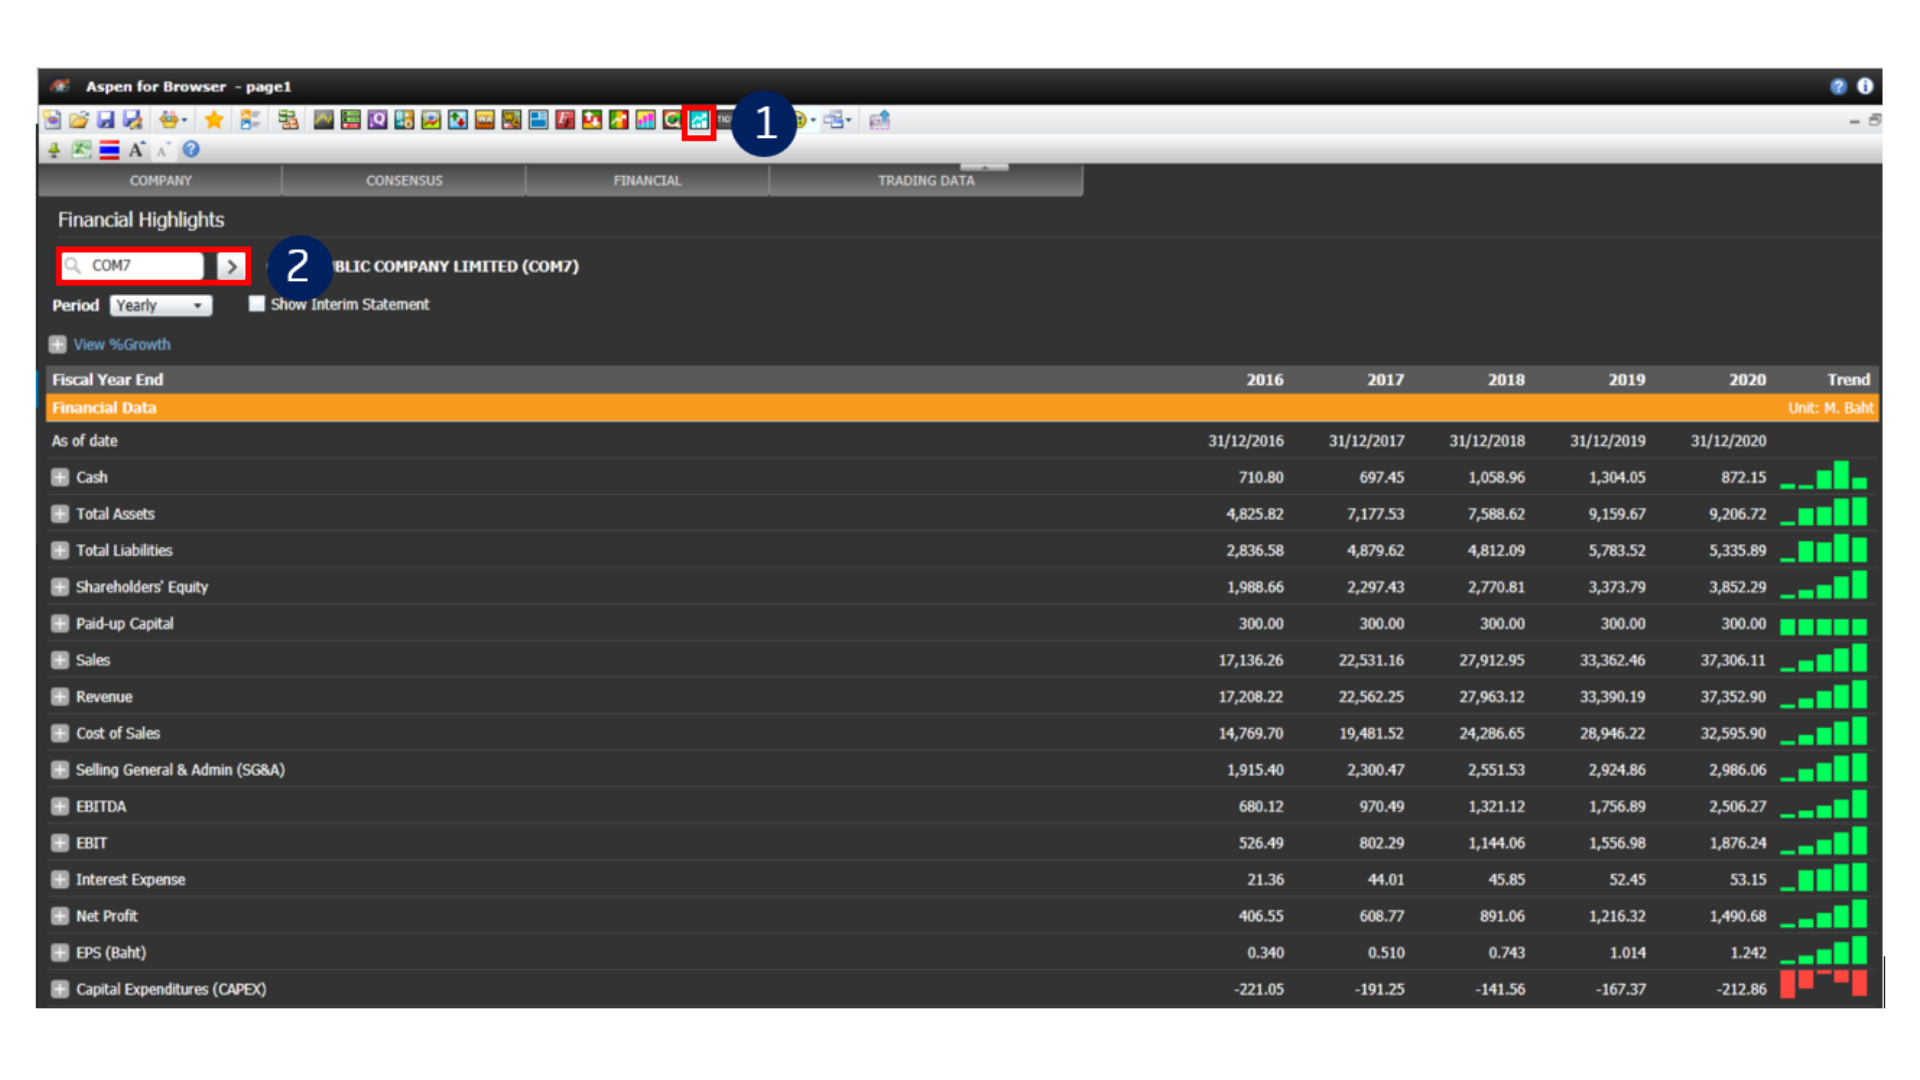Enable Show Interim Statement checkbox

point(257,304)
